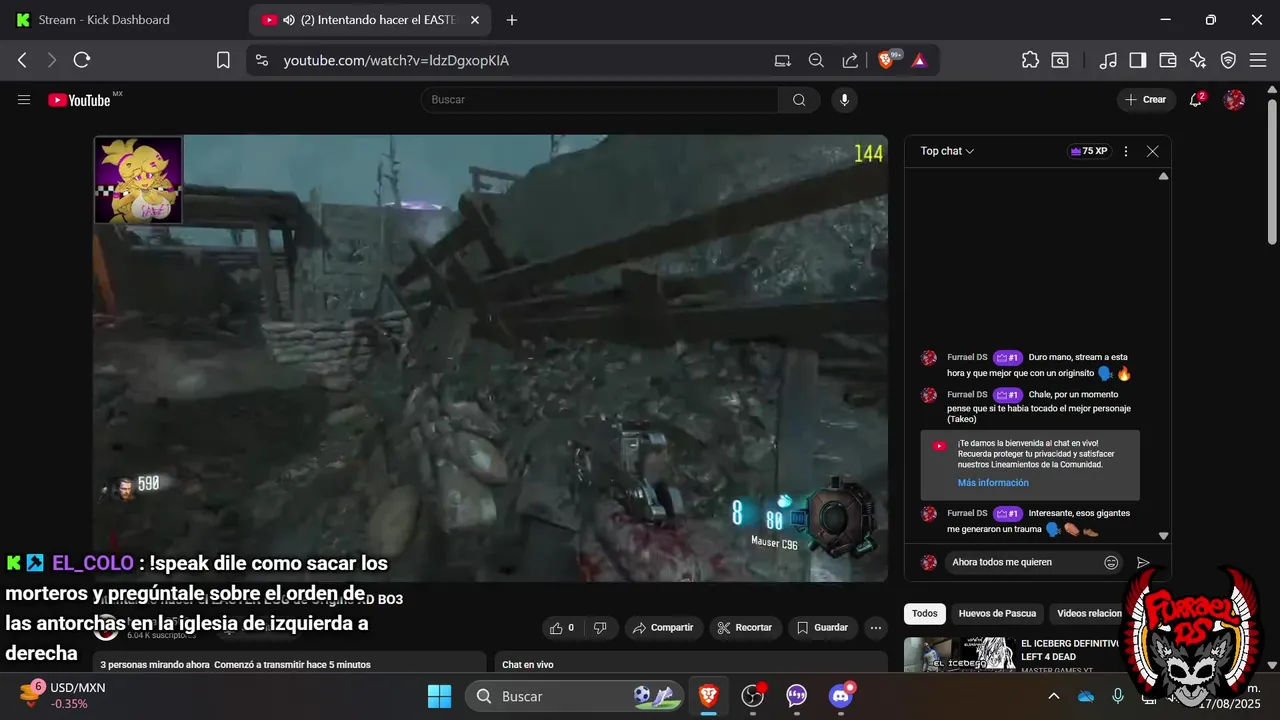The width and height of the screenshot is (1280, 720).
Task: Click the chat scroll-up arrow
Action: tap(1163, 176)
